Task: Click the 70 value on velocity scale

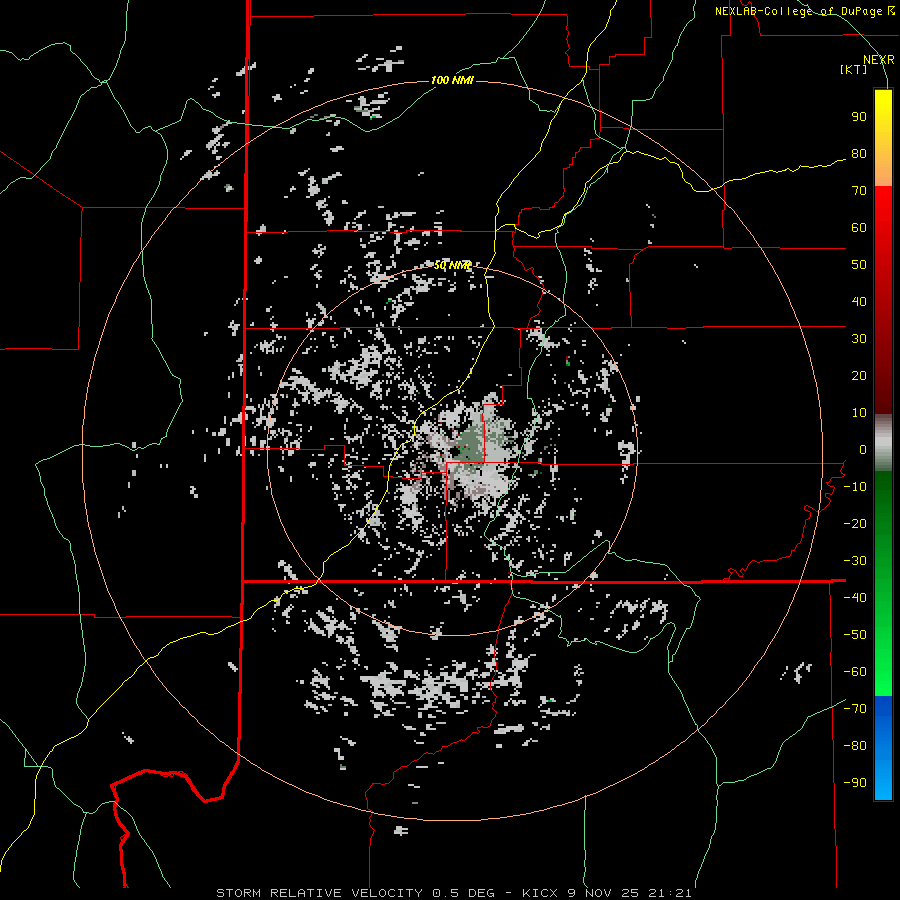Action: click(859, 191)
